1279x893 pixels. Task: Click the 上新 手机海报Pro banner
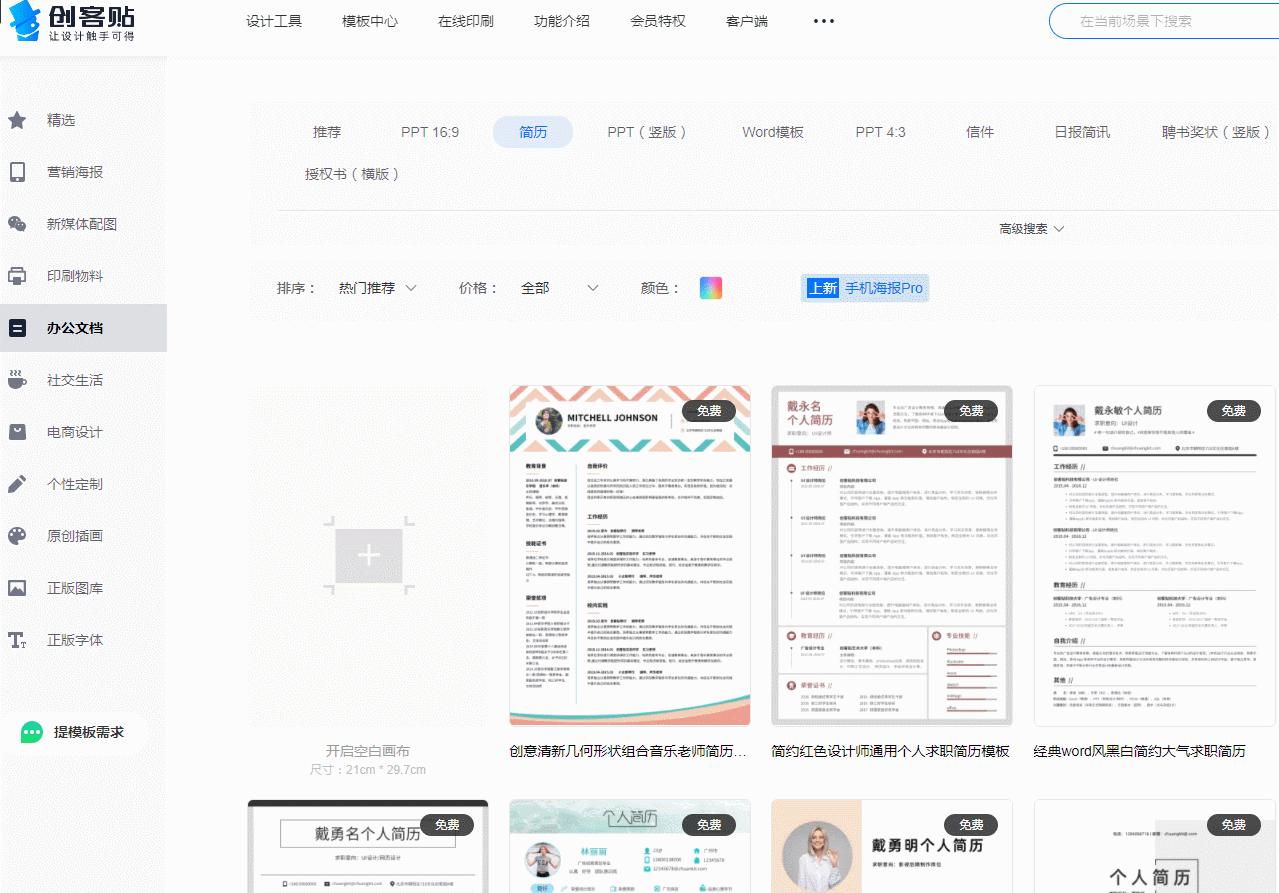(x=865, y=288)
